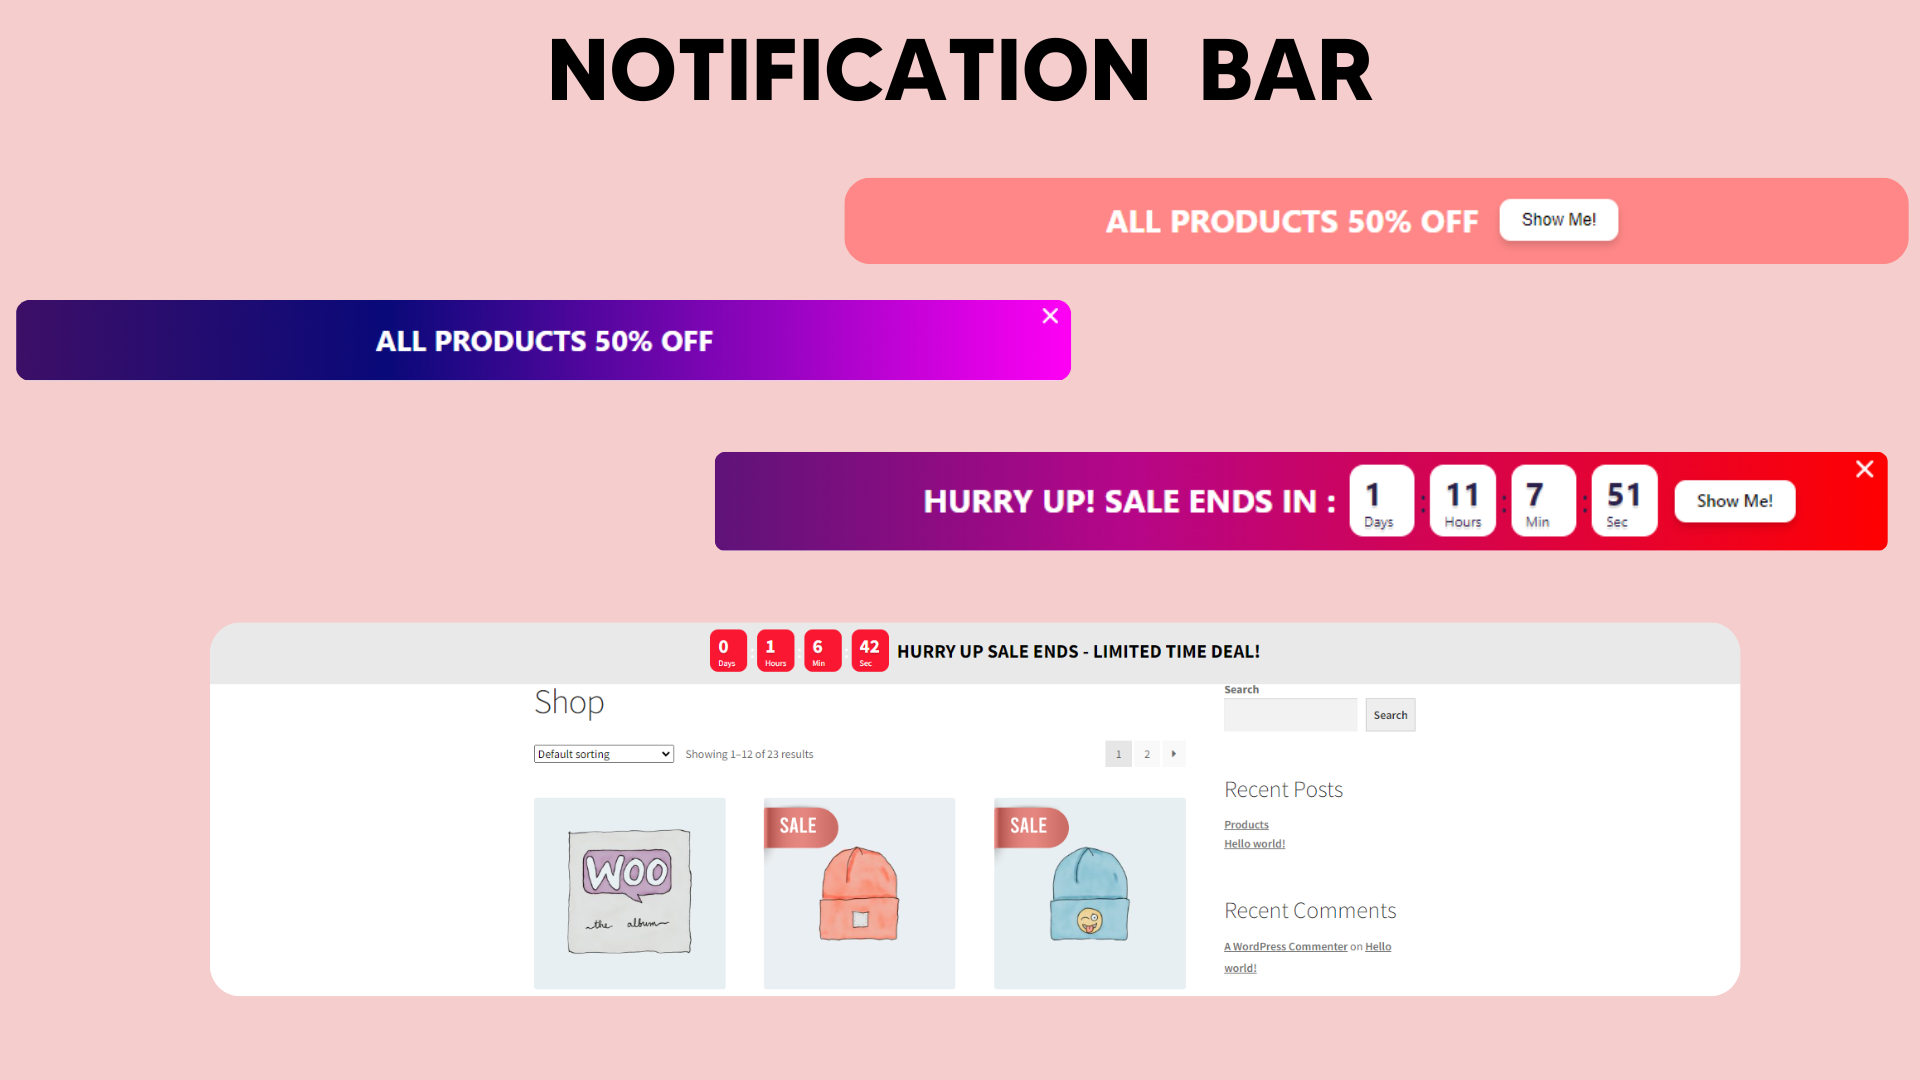Click the Products link in Recent Posts
Viewport: 1920px width, 1080px height.
[1245, 823]
